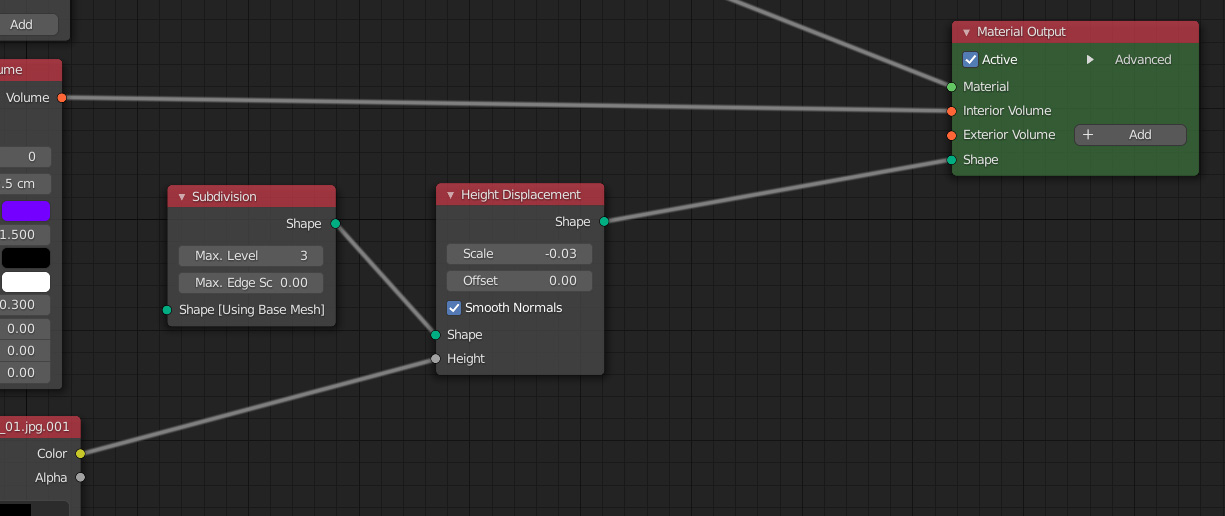The image size is (1225, 516).
Task: Click the Max. Level field in Subdivision
Action: (x=250, y=256)
